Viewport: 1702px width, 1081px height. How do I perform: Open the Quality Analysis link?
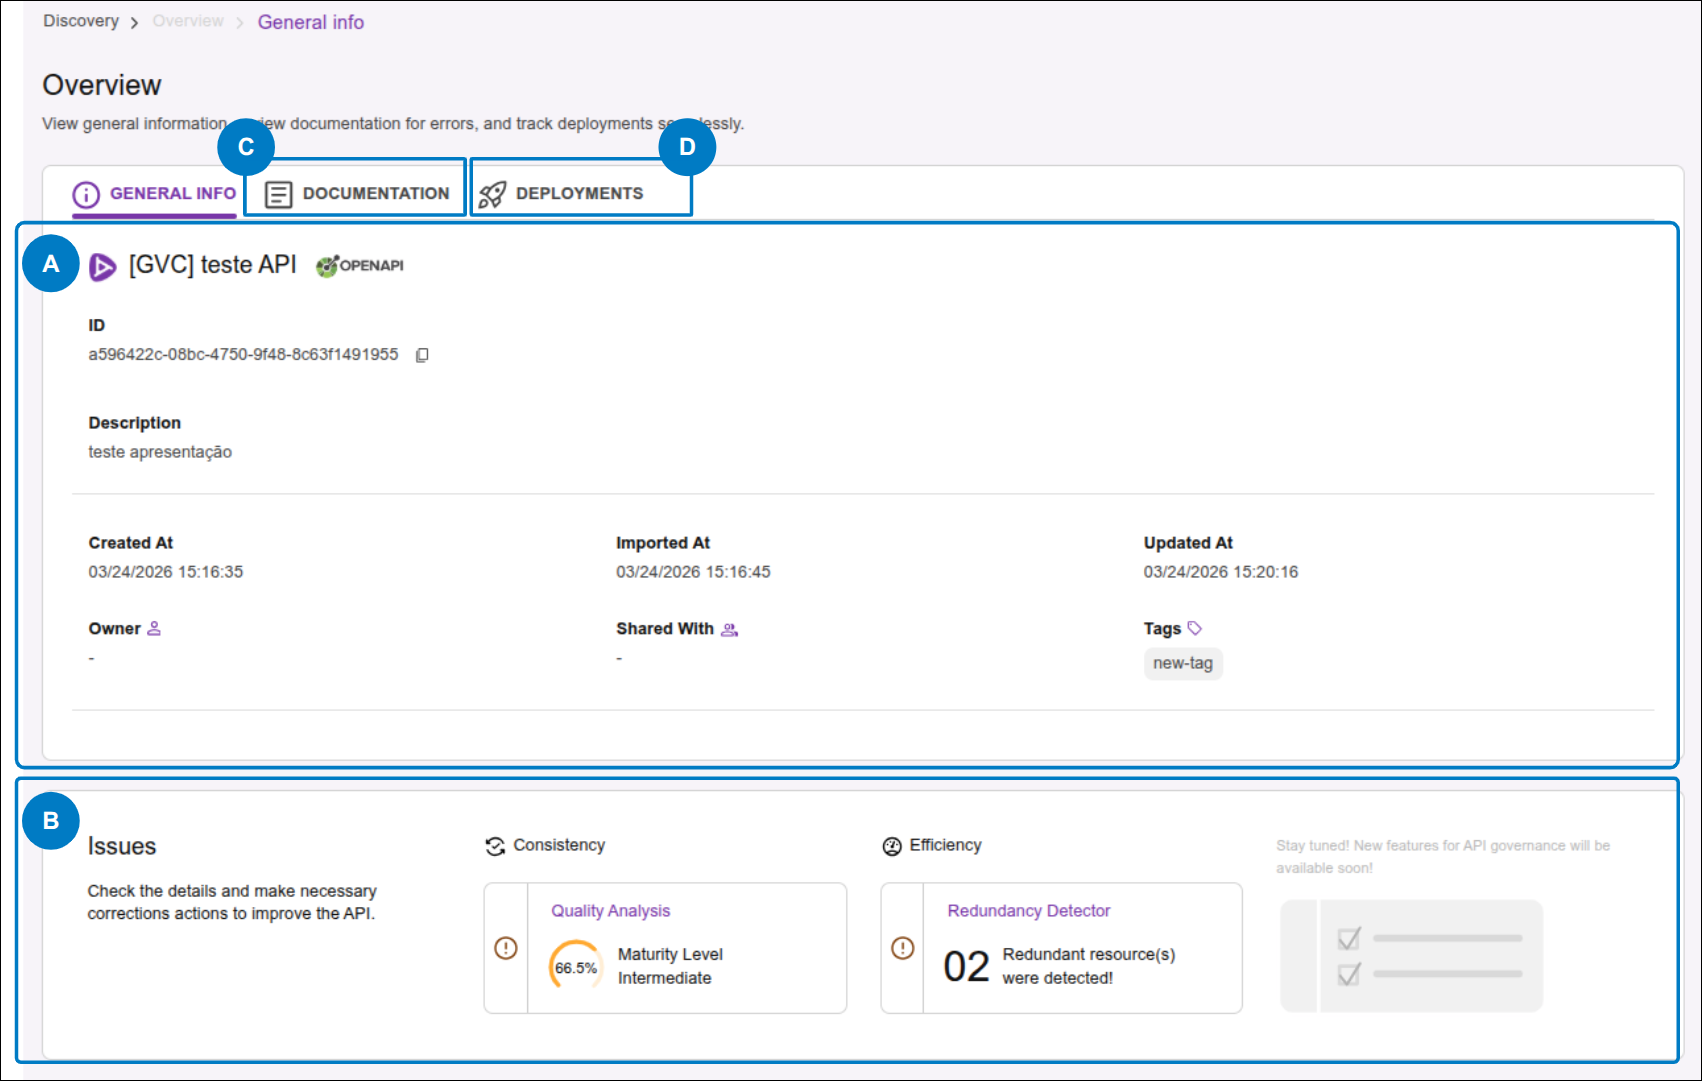coord(610,911)
